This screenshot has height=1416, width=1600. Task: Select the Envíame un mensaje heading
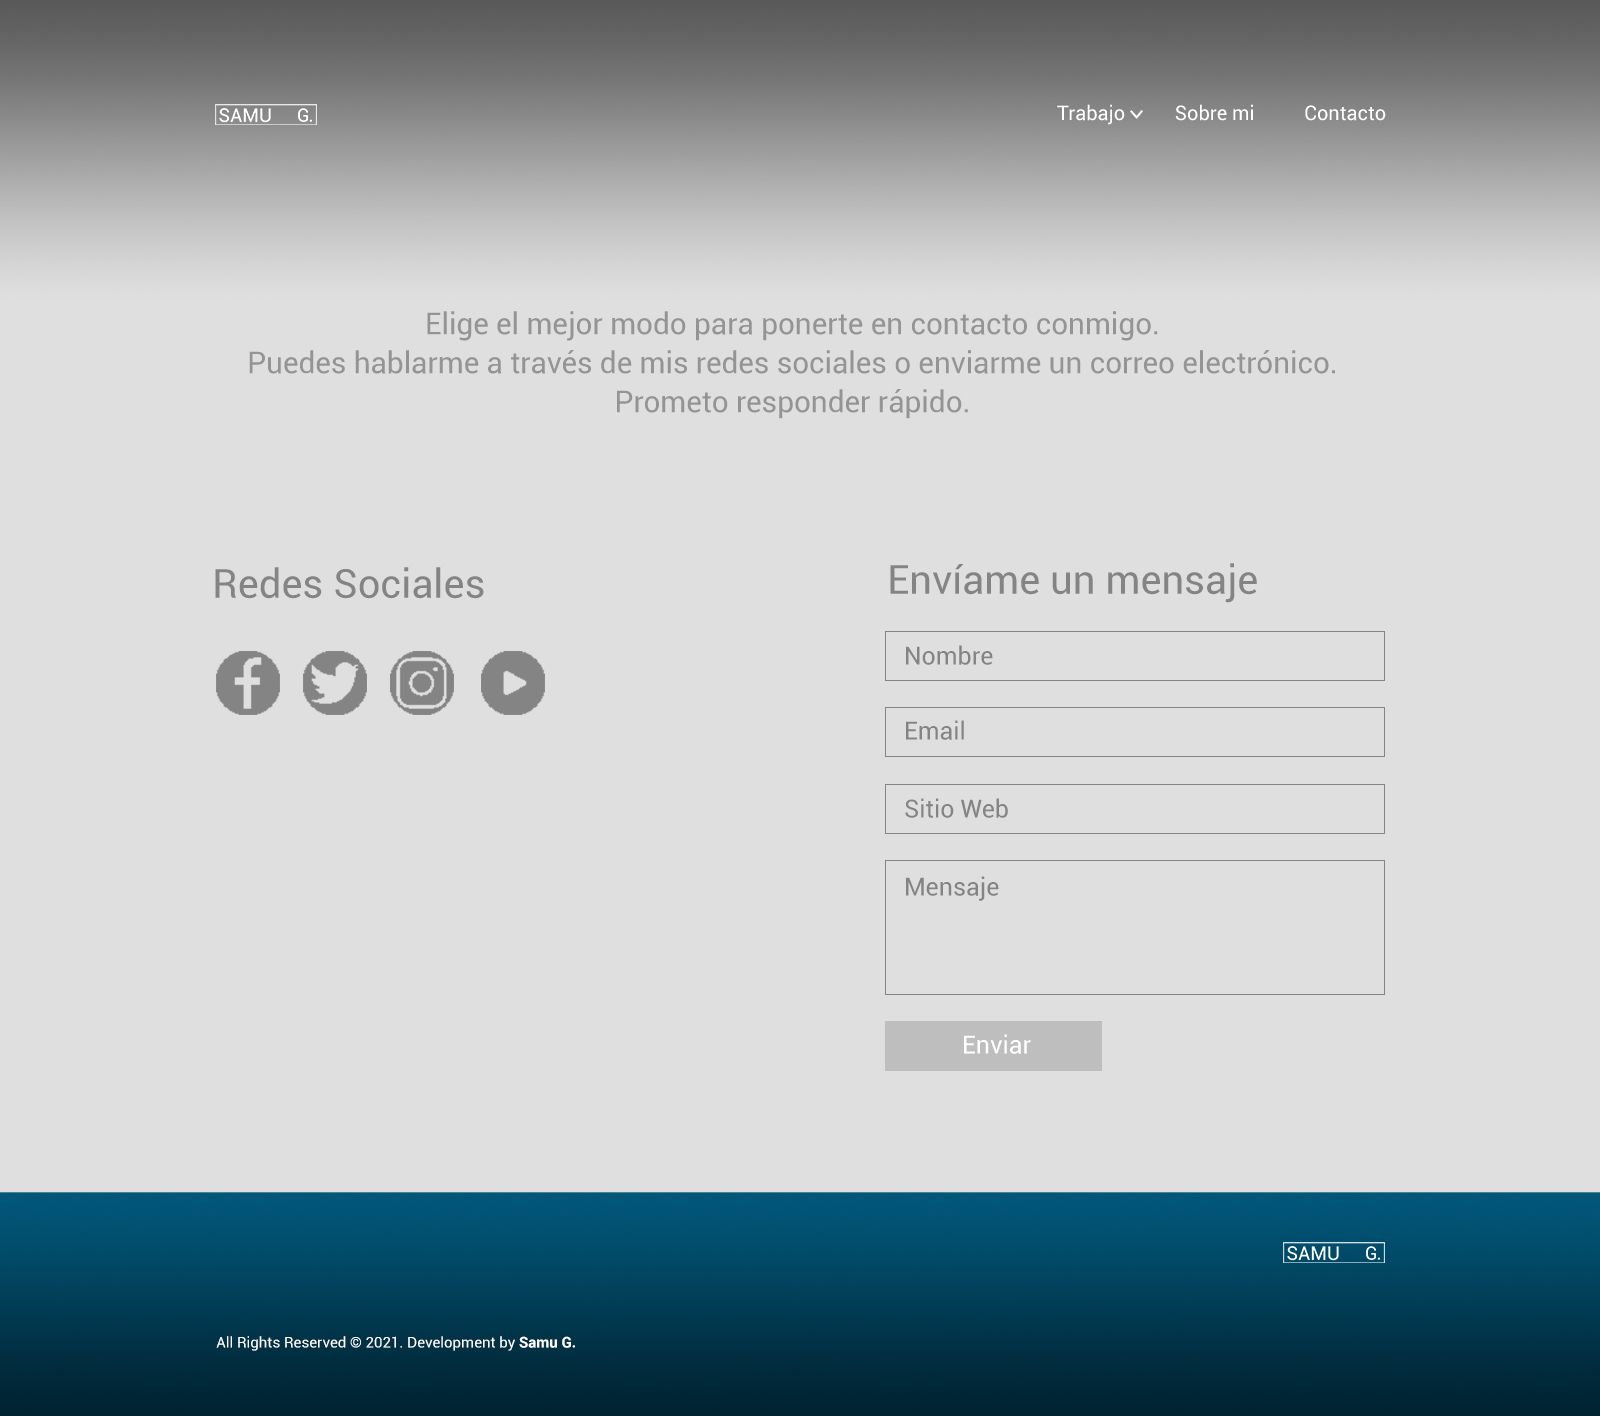coord(1073,581)
